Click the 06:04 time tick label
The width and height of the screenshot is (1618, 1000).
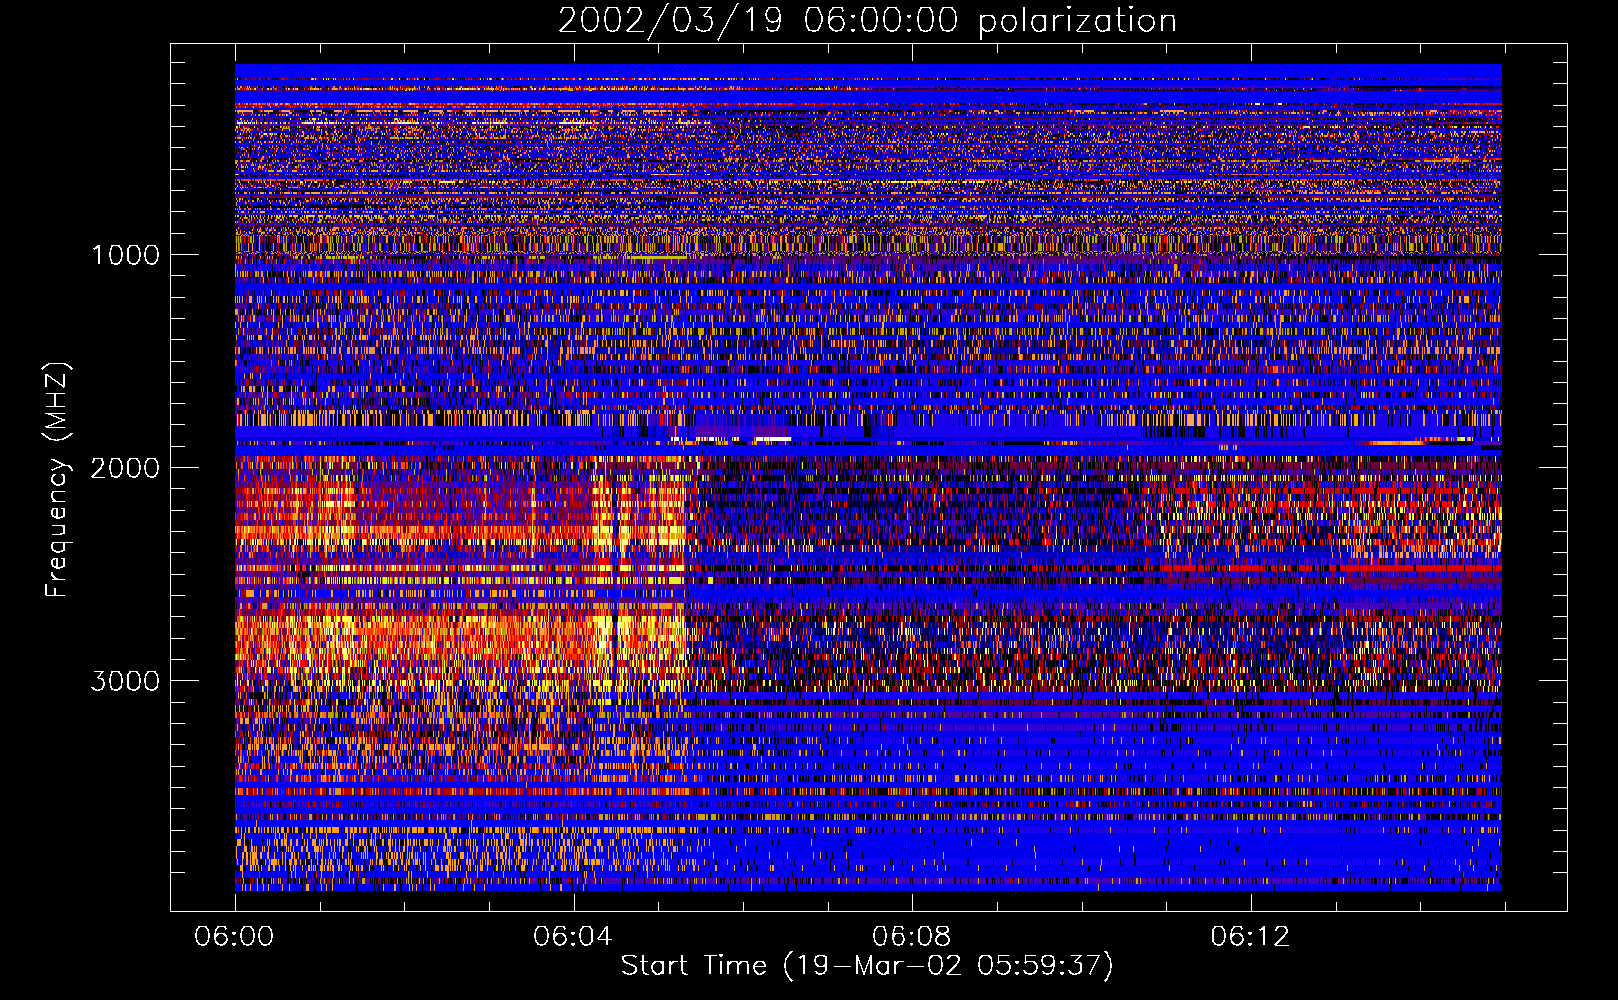coord(573,937)
